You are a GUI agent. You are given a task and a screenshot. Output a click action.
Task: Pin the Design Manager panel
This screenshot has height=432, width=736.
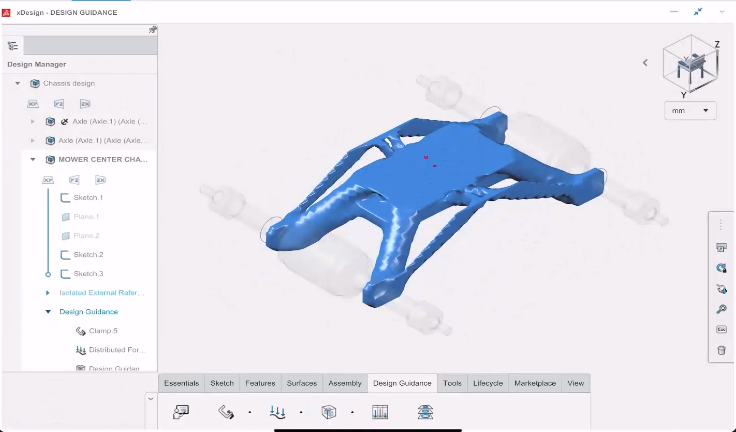click(x=152, y=30)
